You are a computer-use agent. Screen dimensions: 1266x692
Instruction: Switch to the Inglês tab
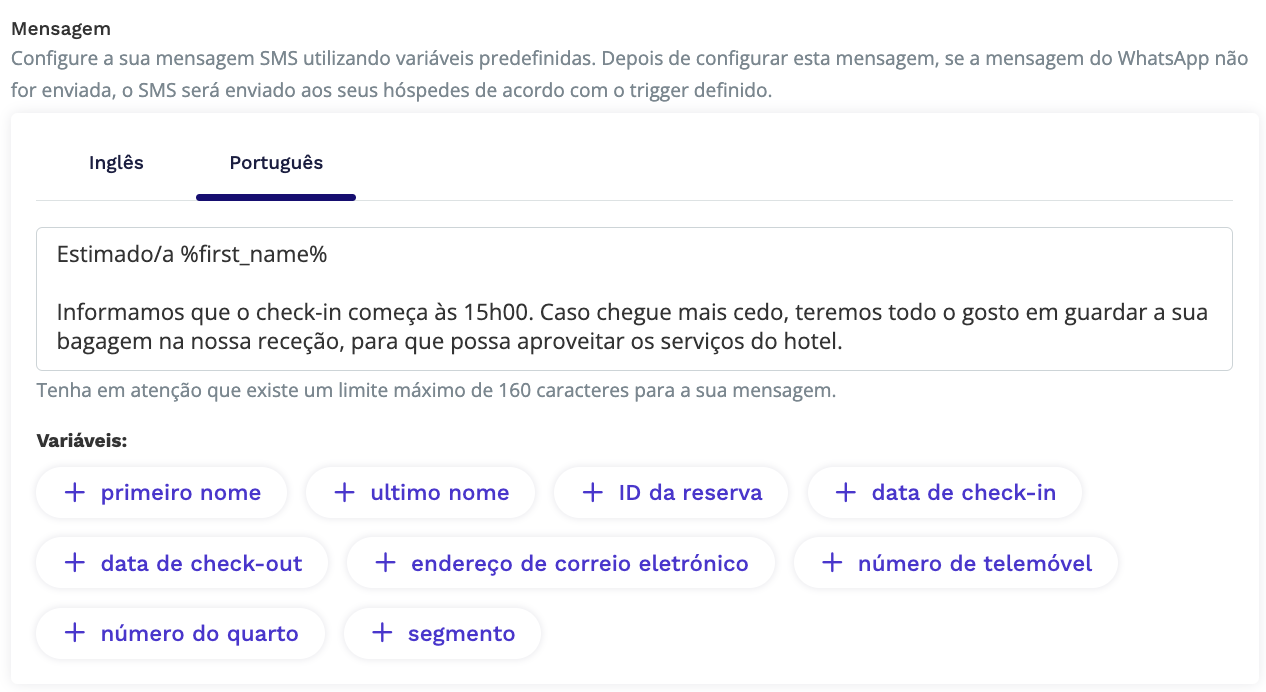click(x=116, y=163)
